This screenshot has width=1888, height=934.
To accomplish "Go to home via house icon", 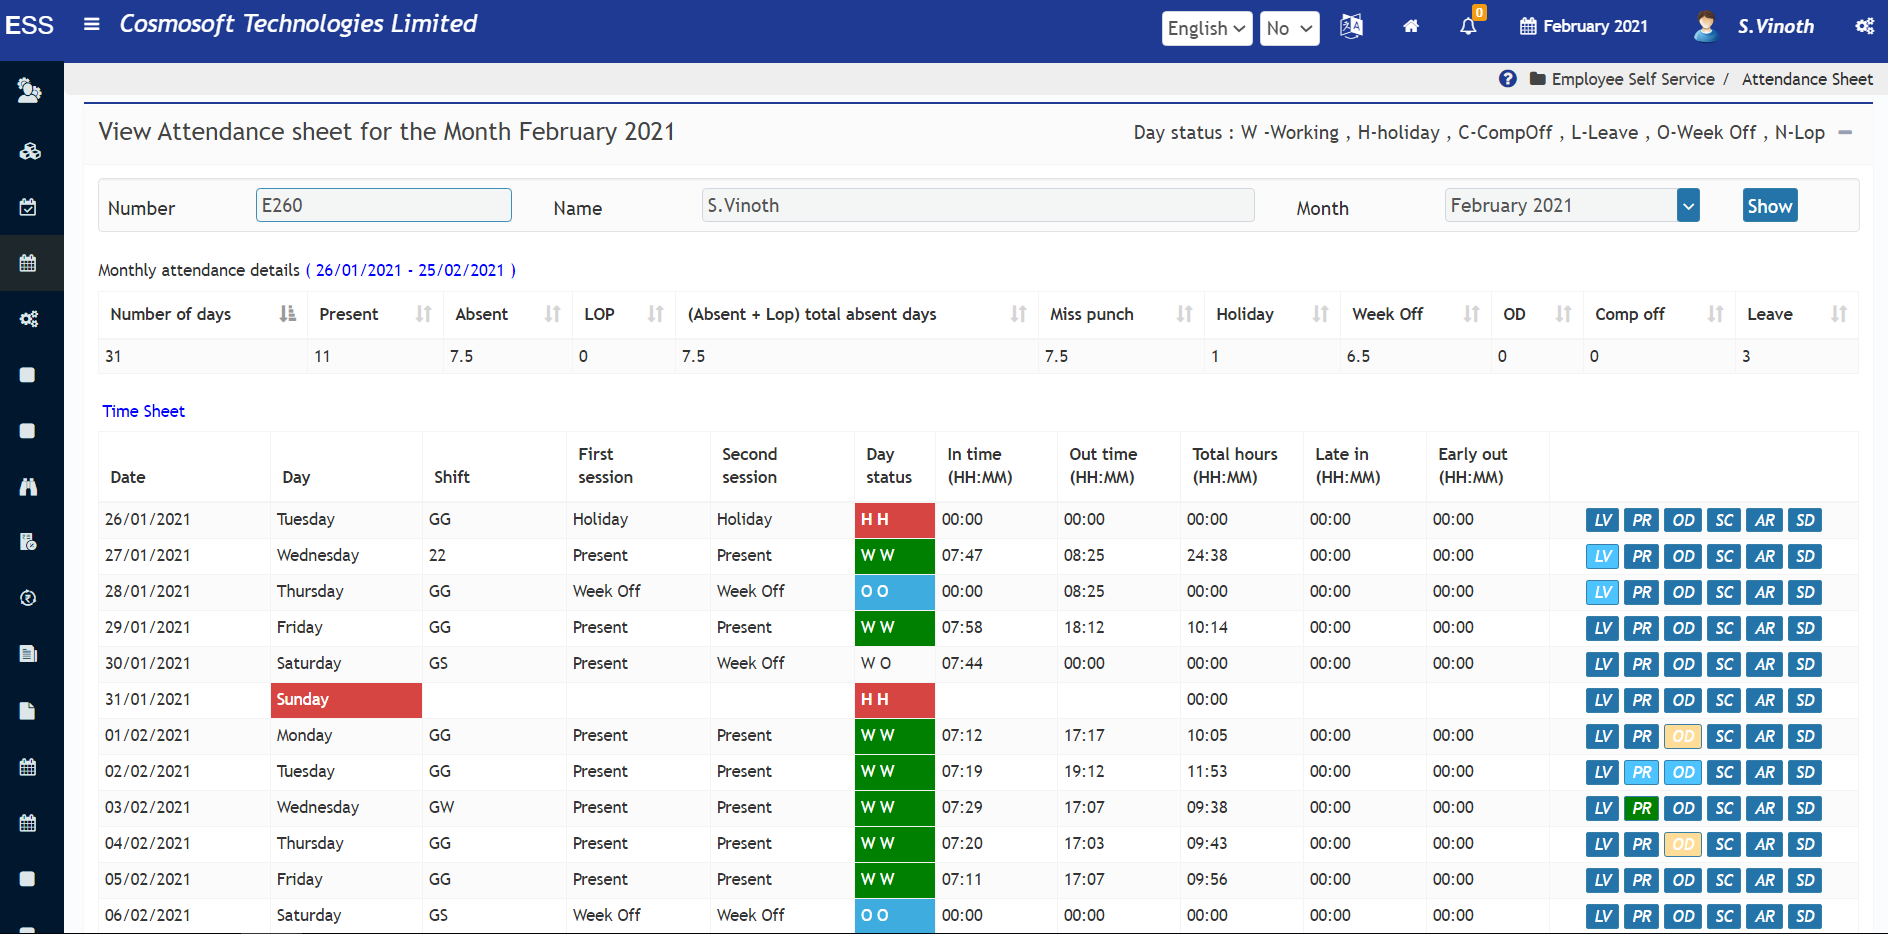I will [1411, 26].
